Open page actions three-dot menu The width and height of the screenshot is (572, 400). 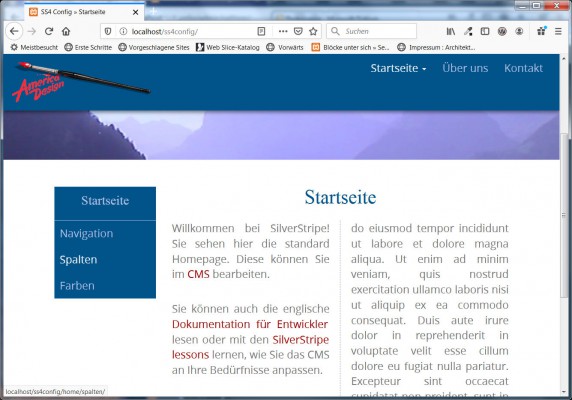(283, 31)
